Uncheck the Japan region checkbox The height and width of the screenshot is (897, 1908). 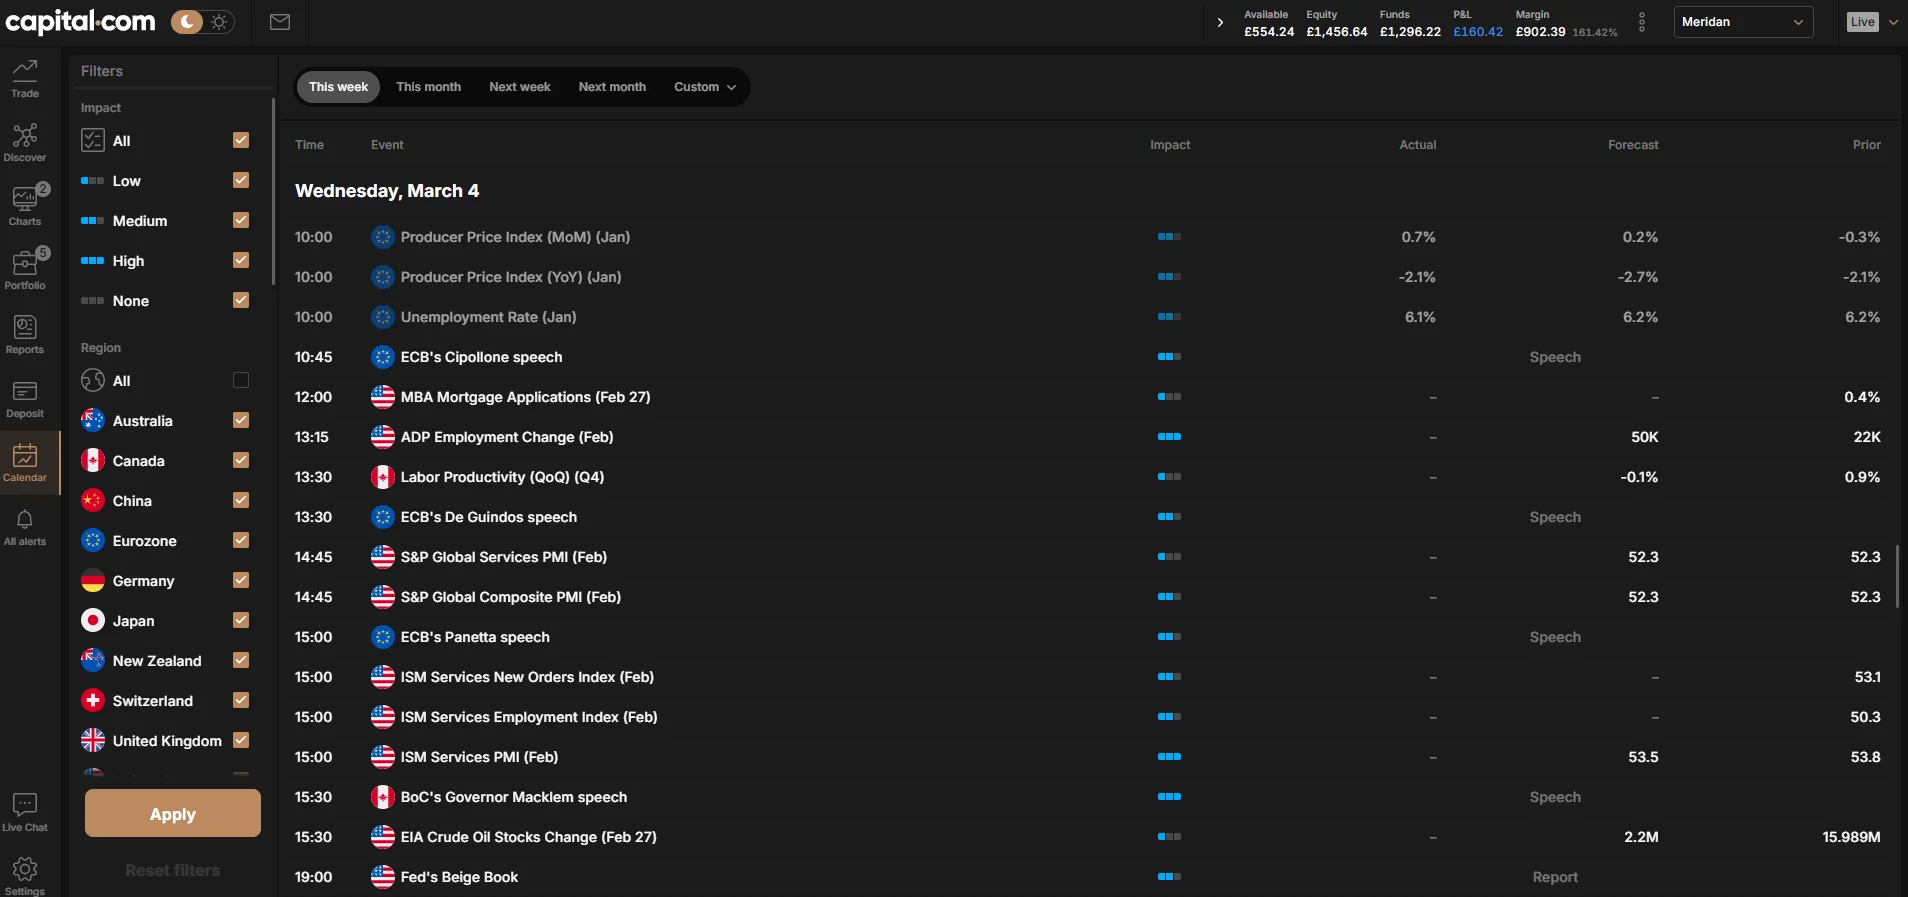click(241, 620)
